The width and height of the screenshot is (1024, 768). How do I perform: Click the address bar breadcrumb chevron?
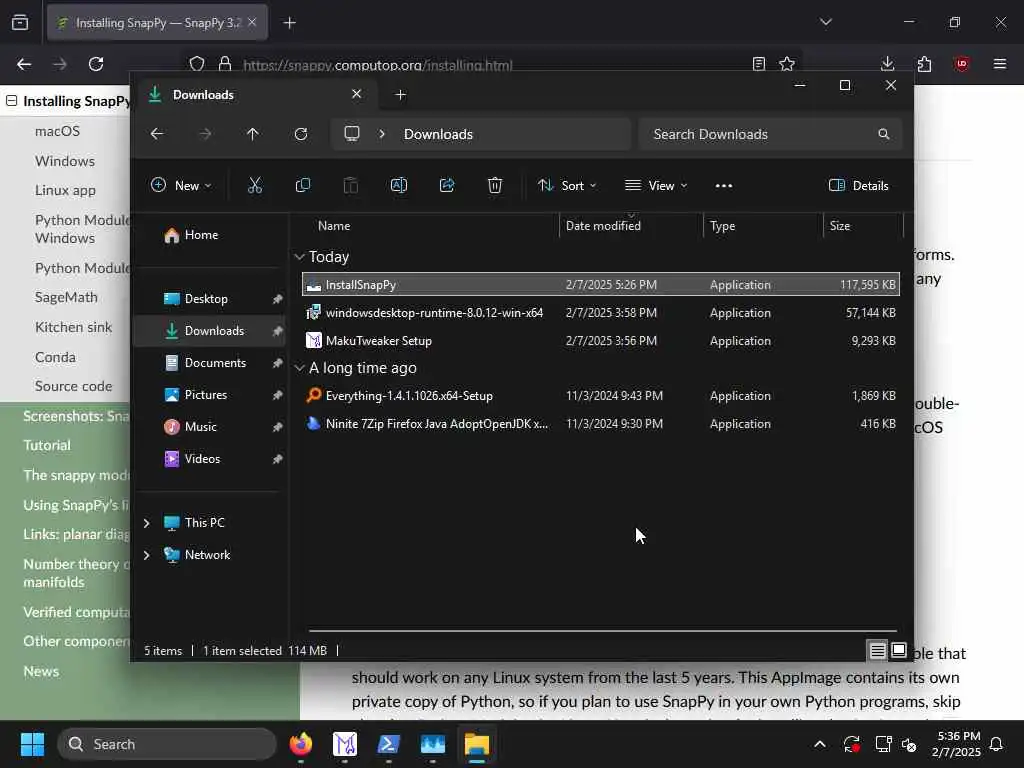point(382,134)
